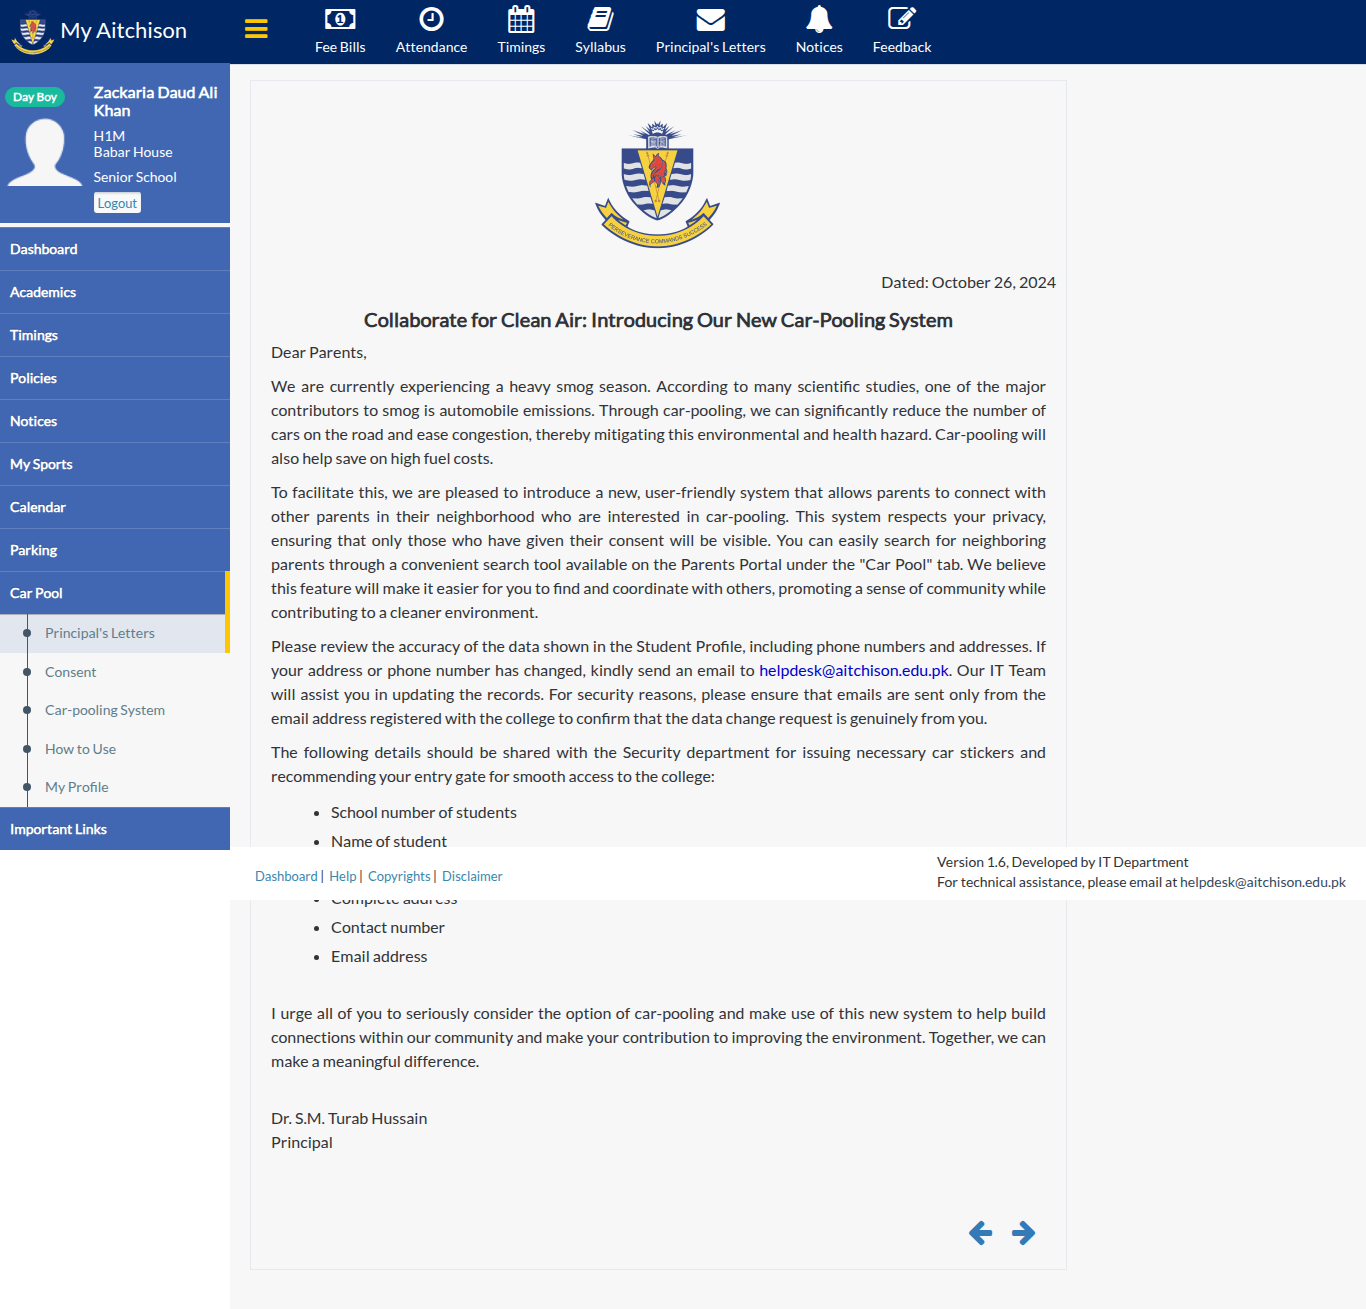
Task: Expand My Sports in the sidebar
Action: click(x=115, y=464)
